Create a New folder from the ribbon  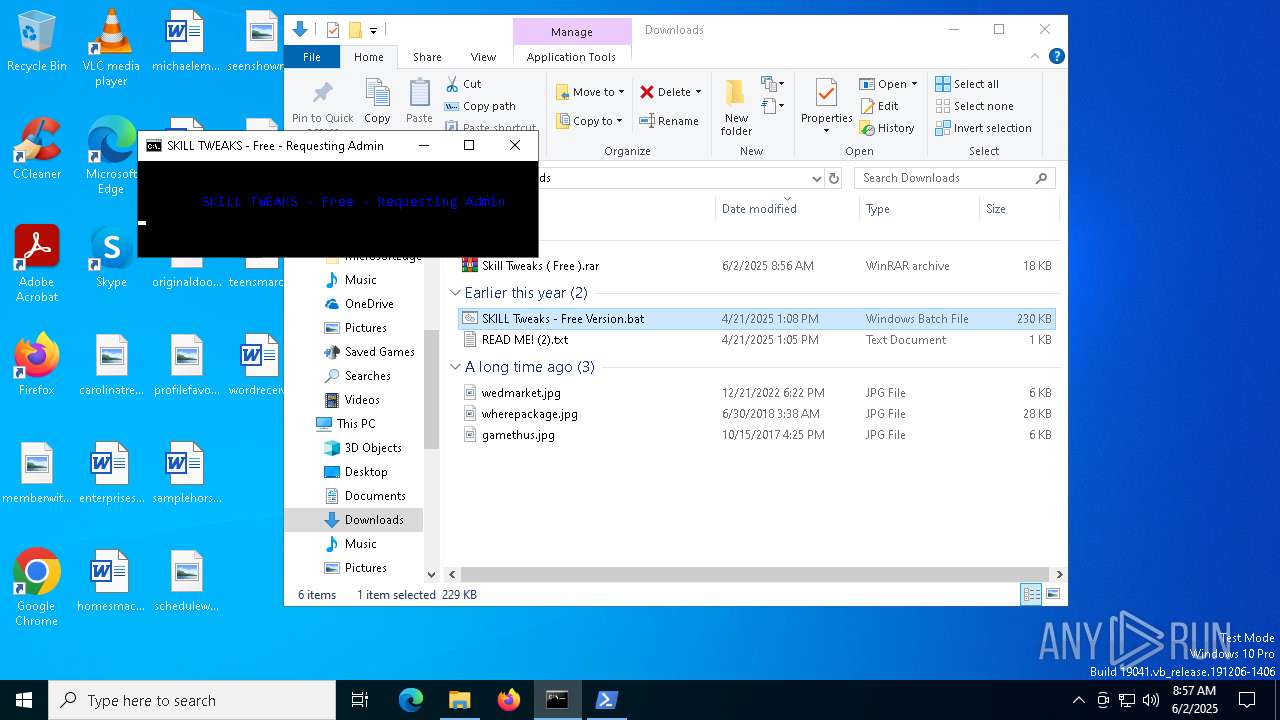tap(736, 107)
